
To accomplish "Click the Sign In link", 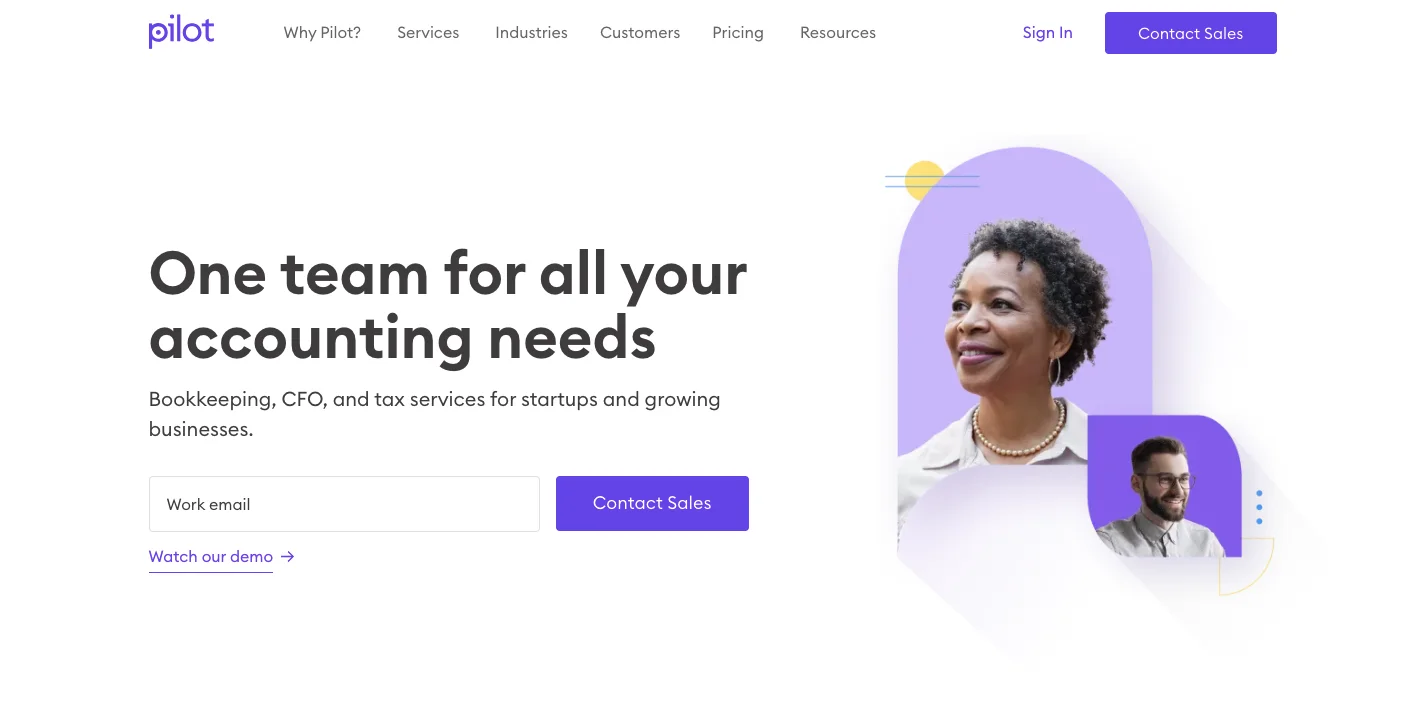I will [x=1047, y=33].
